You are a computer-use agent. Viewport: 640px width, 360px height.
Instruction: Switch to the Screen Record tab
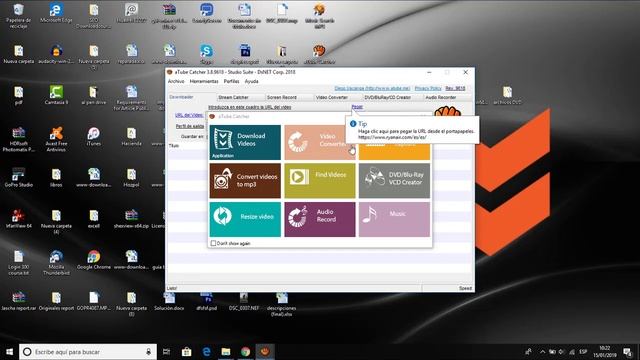(289, 97)
